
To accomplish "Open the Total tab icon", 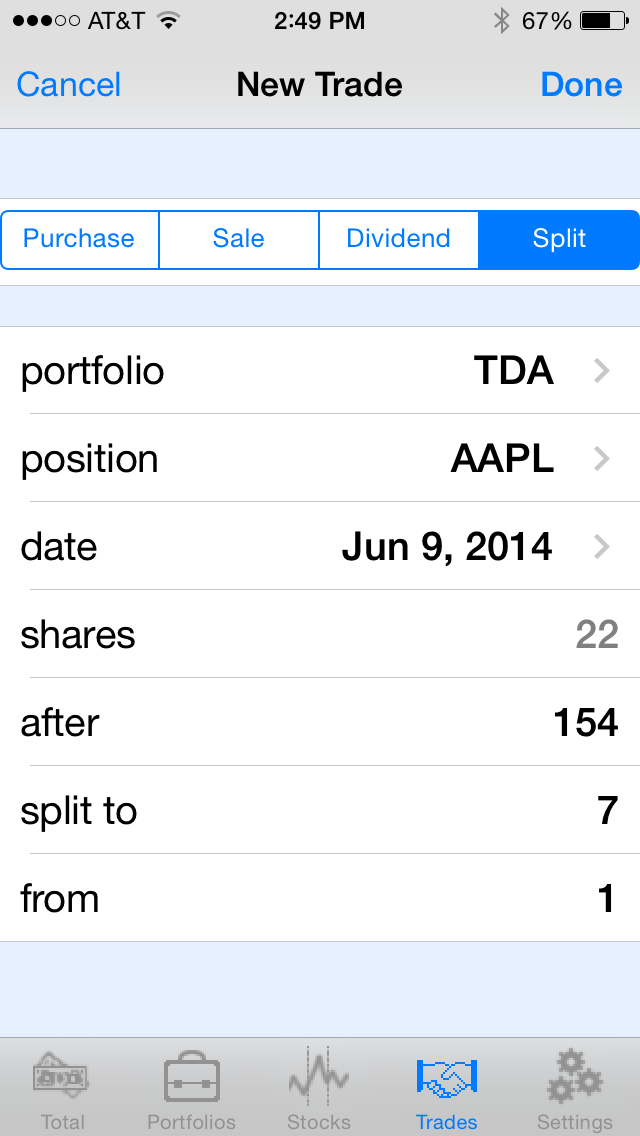I will pos(62,1078).
